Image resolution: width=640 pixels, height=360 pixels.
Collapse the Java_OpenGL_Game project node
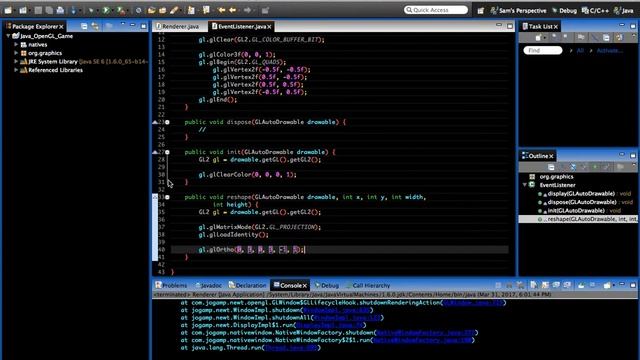point(8,36)
